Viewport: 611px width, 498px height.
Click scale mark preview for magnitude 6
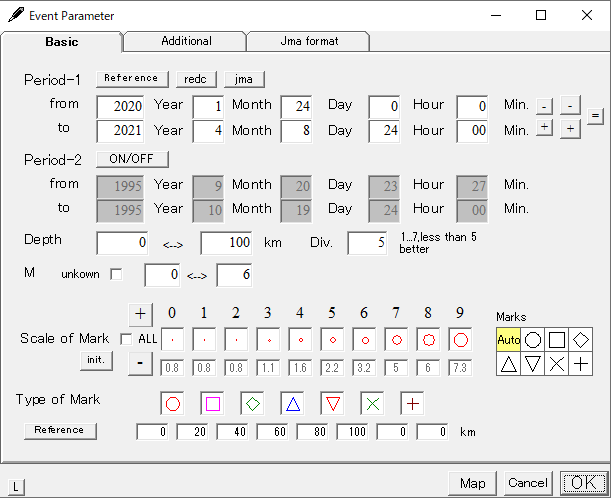pyautogui.click(x=364, y=340)
